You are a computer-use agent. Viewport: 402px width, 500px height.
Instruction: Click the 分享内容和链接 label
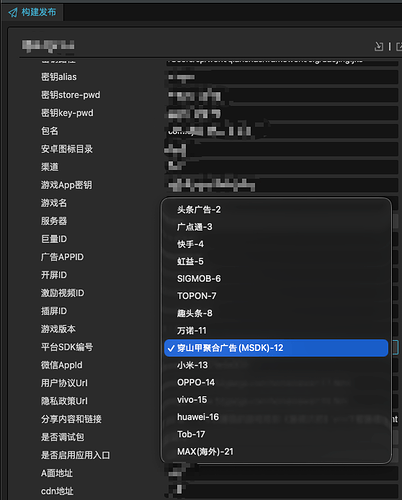71,419
